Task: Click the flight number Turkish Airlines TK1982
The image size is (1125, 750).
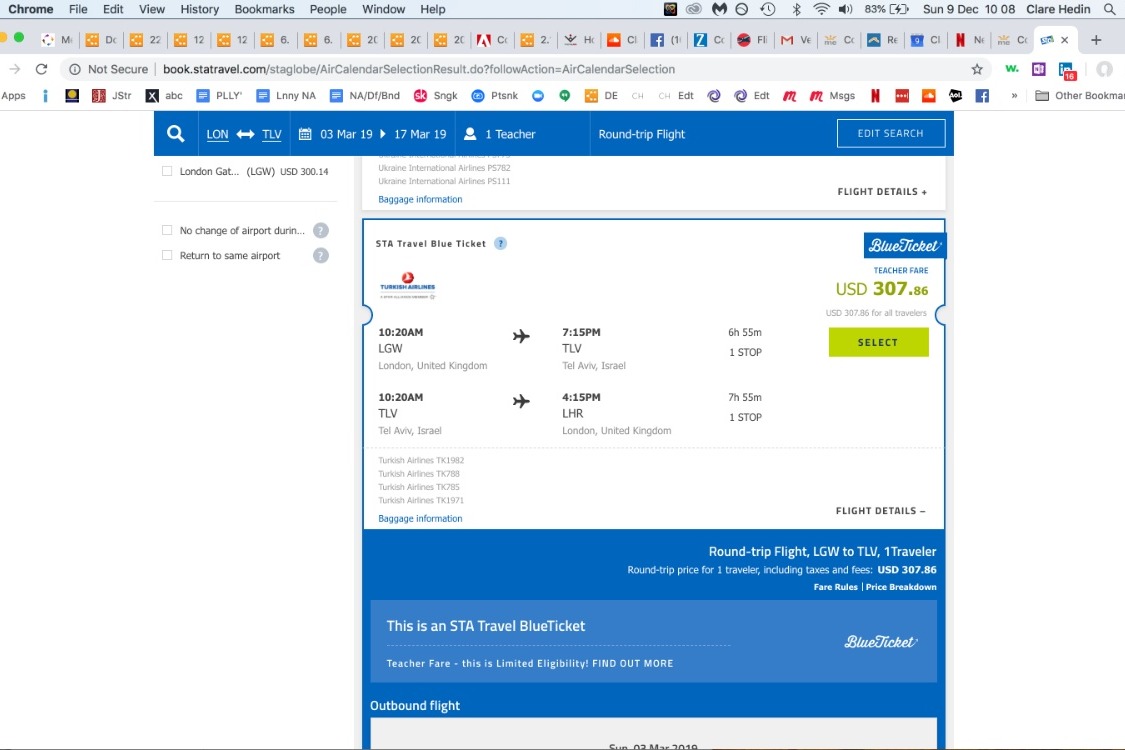Action: click(421, 460)
